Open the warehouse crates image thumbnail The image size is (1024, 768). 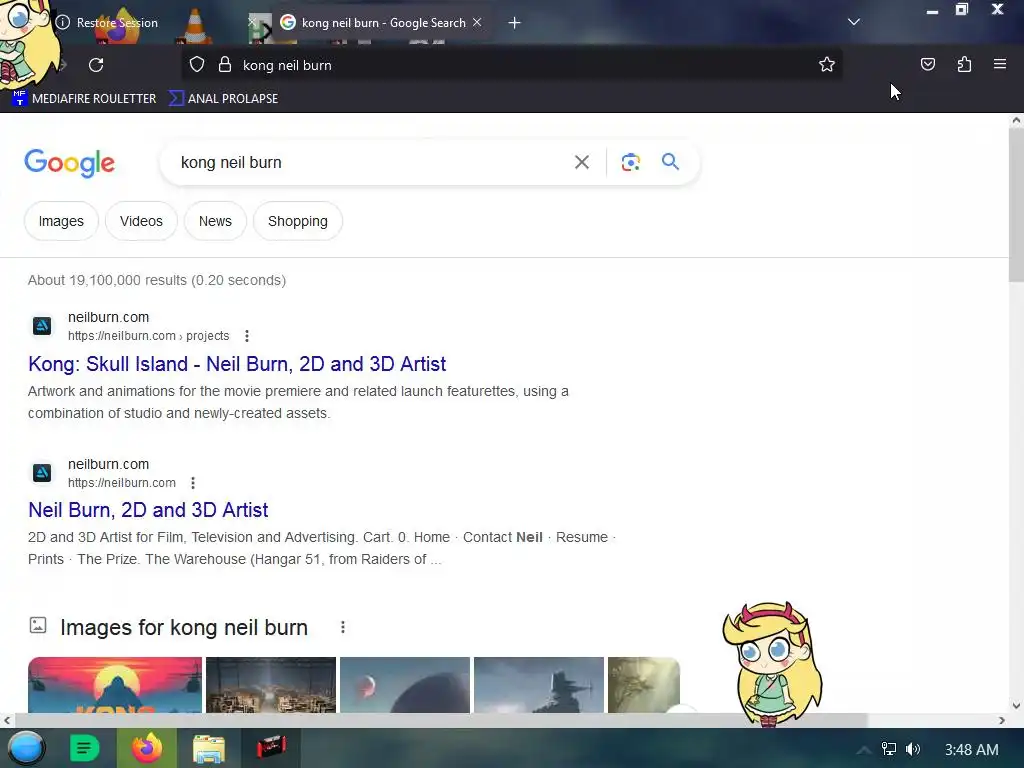tap(271, 684)
